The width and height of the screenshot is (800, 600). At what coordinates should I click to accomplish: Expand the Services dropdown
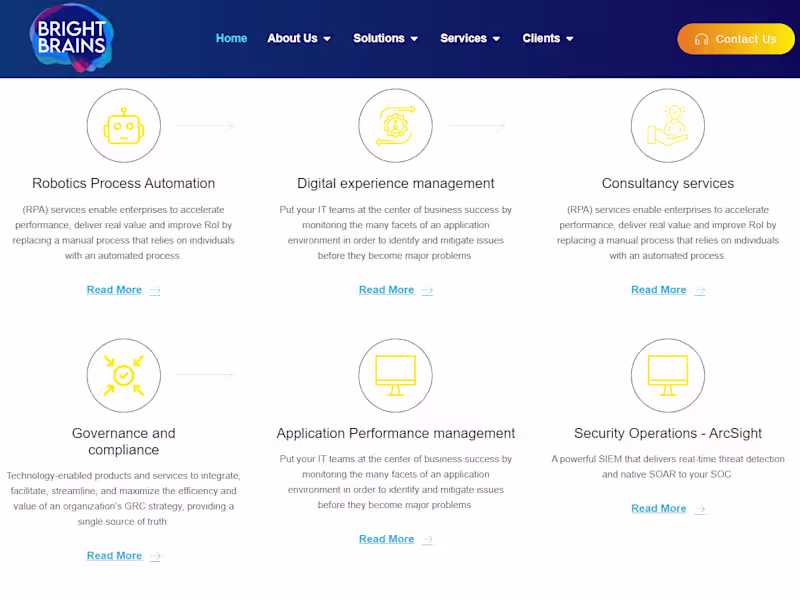click(x=470, y=38)
